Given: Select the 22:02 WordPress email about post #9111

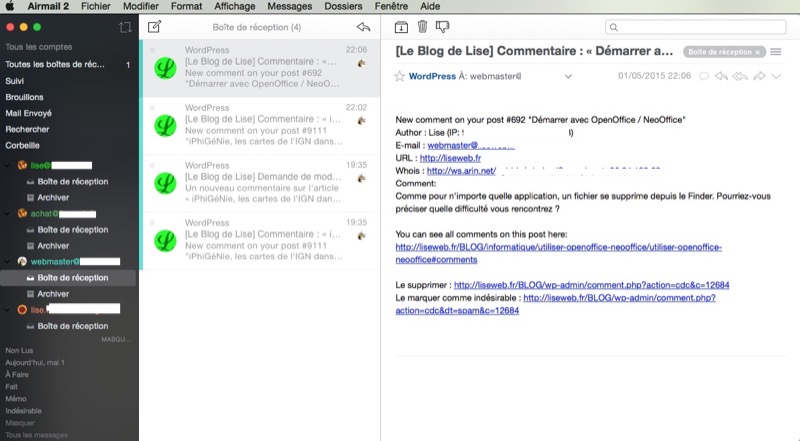Looking at the screenshot, I should click(260, 125).
